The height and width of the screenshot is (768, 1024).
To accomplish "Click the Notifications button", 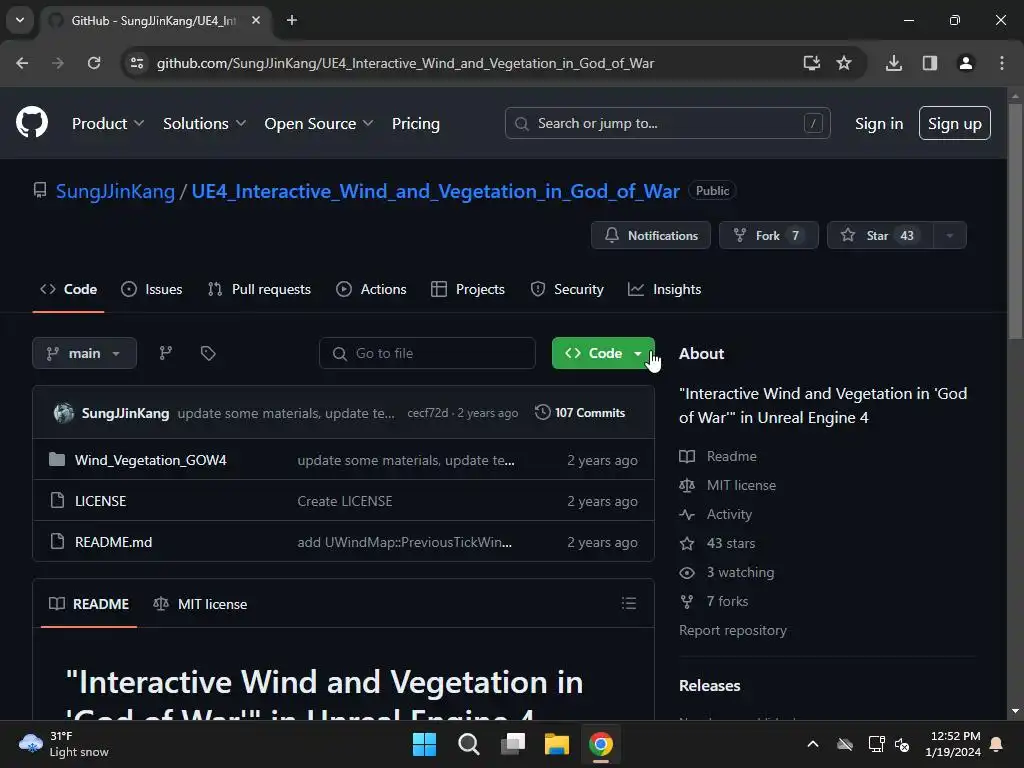I will point(651,236).
